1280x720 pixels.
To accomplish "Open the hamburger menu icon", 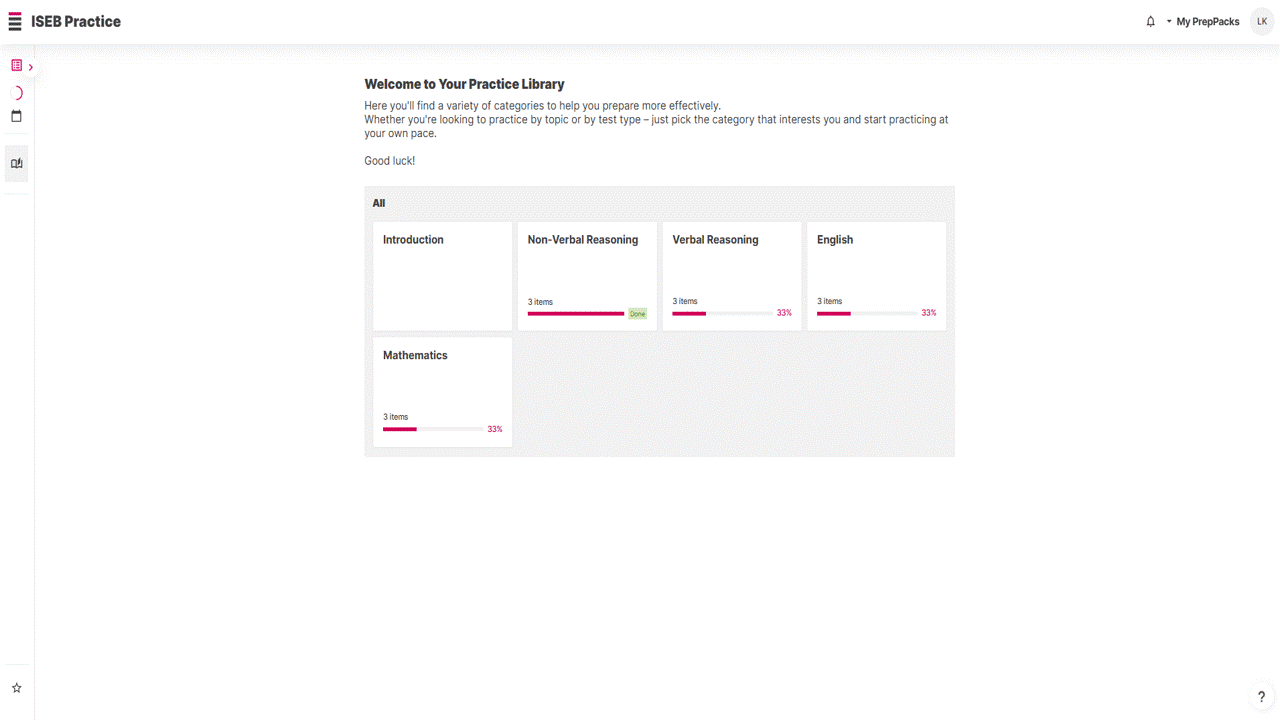I will pyautogui.click(x=15, y=22).
